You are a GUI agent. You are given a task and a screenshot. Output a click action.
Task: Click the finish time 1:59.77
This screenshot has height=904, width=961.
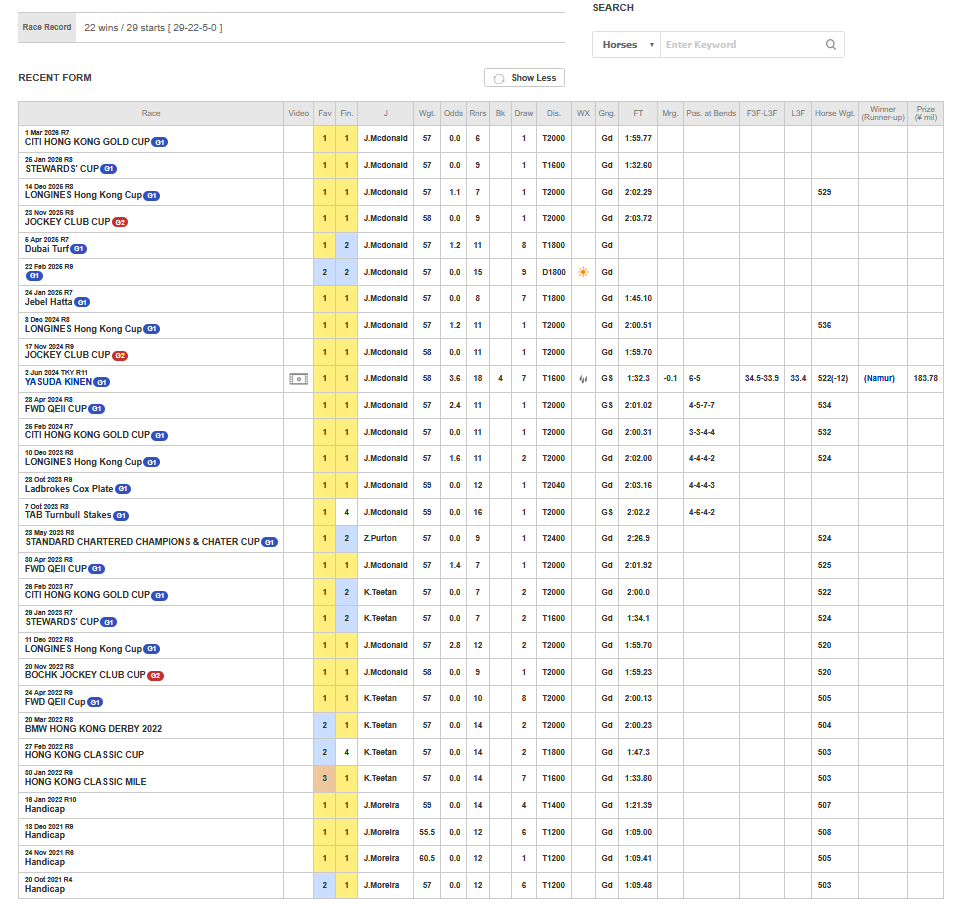[638, 139]
